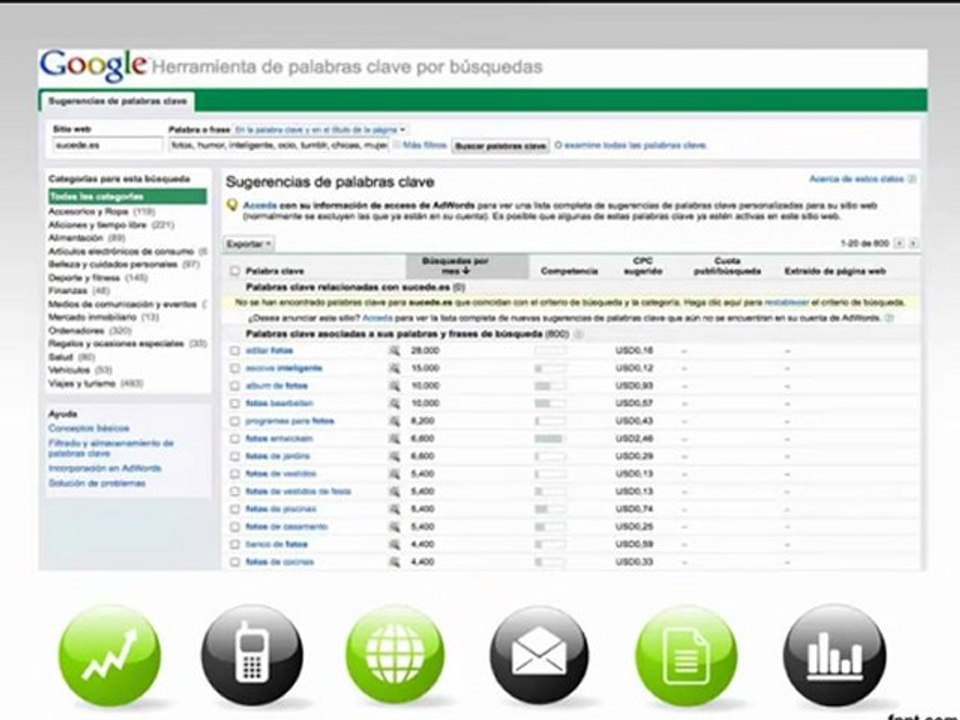Viewport: 960px width, 720px height.
Task: Open 'Acerca de estos datos' link
Action: click(x=857, y=179)
